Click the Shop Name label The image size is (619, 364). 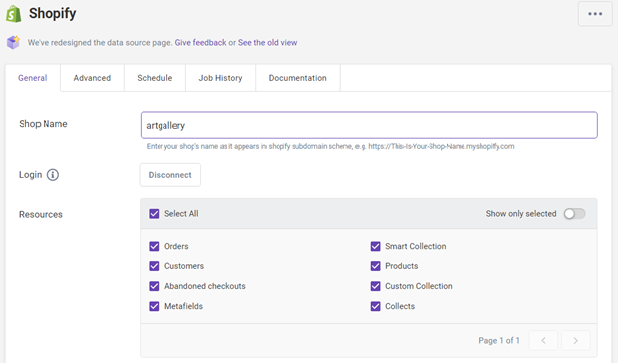click(43, 124)
